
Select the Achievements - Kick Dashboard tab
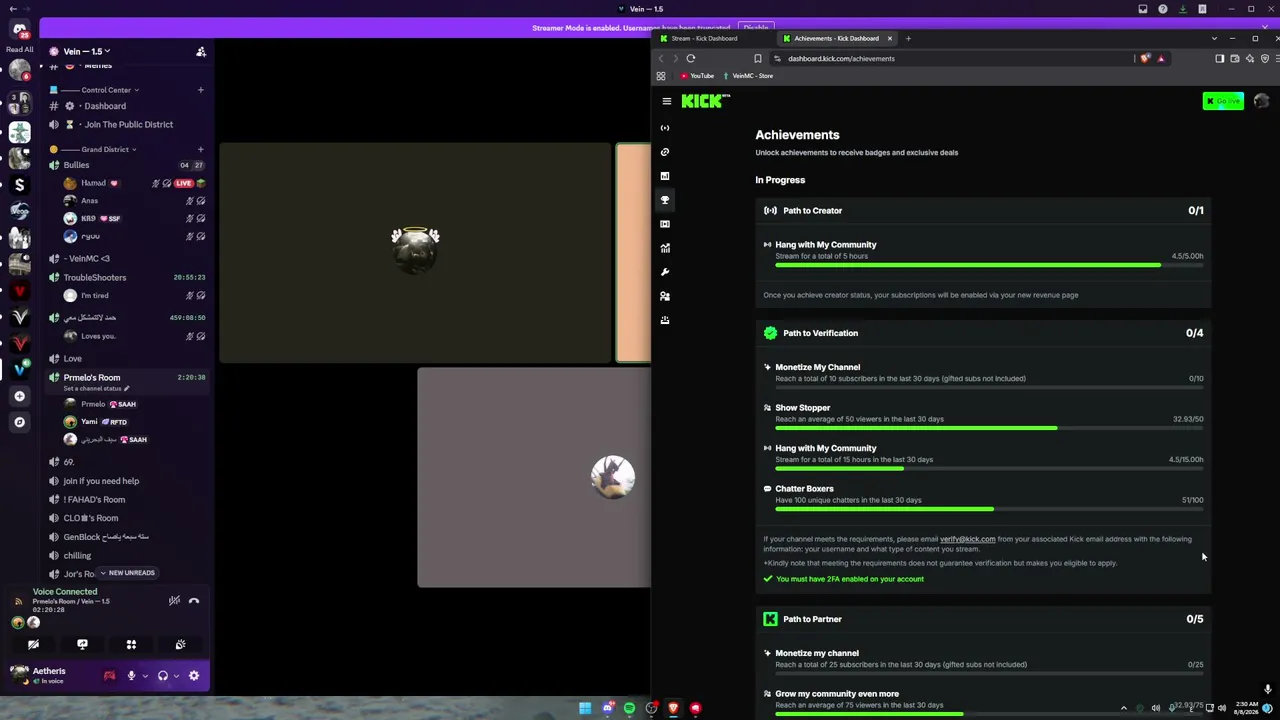(837, 38)
